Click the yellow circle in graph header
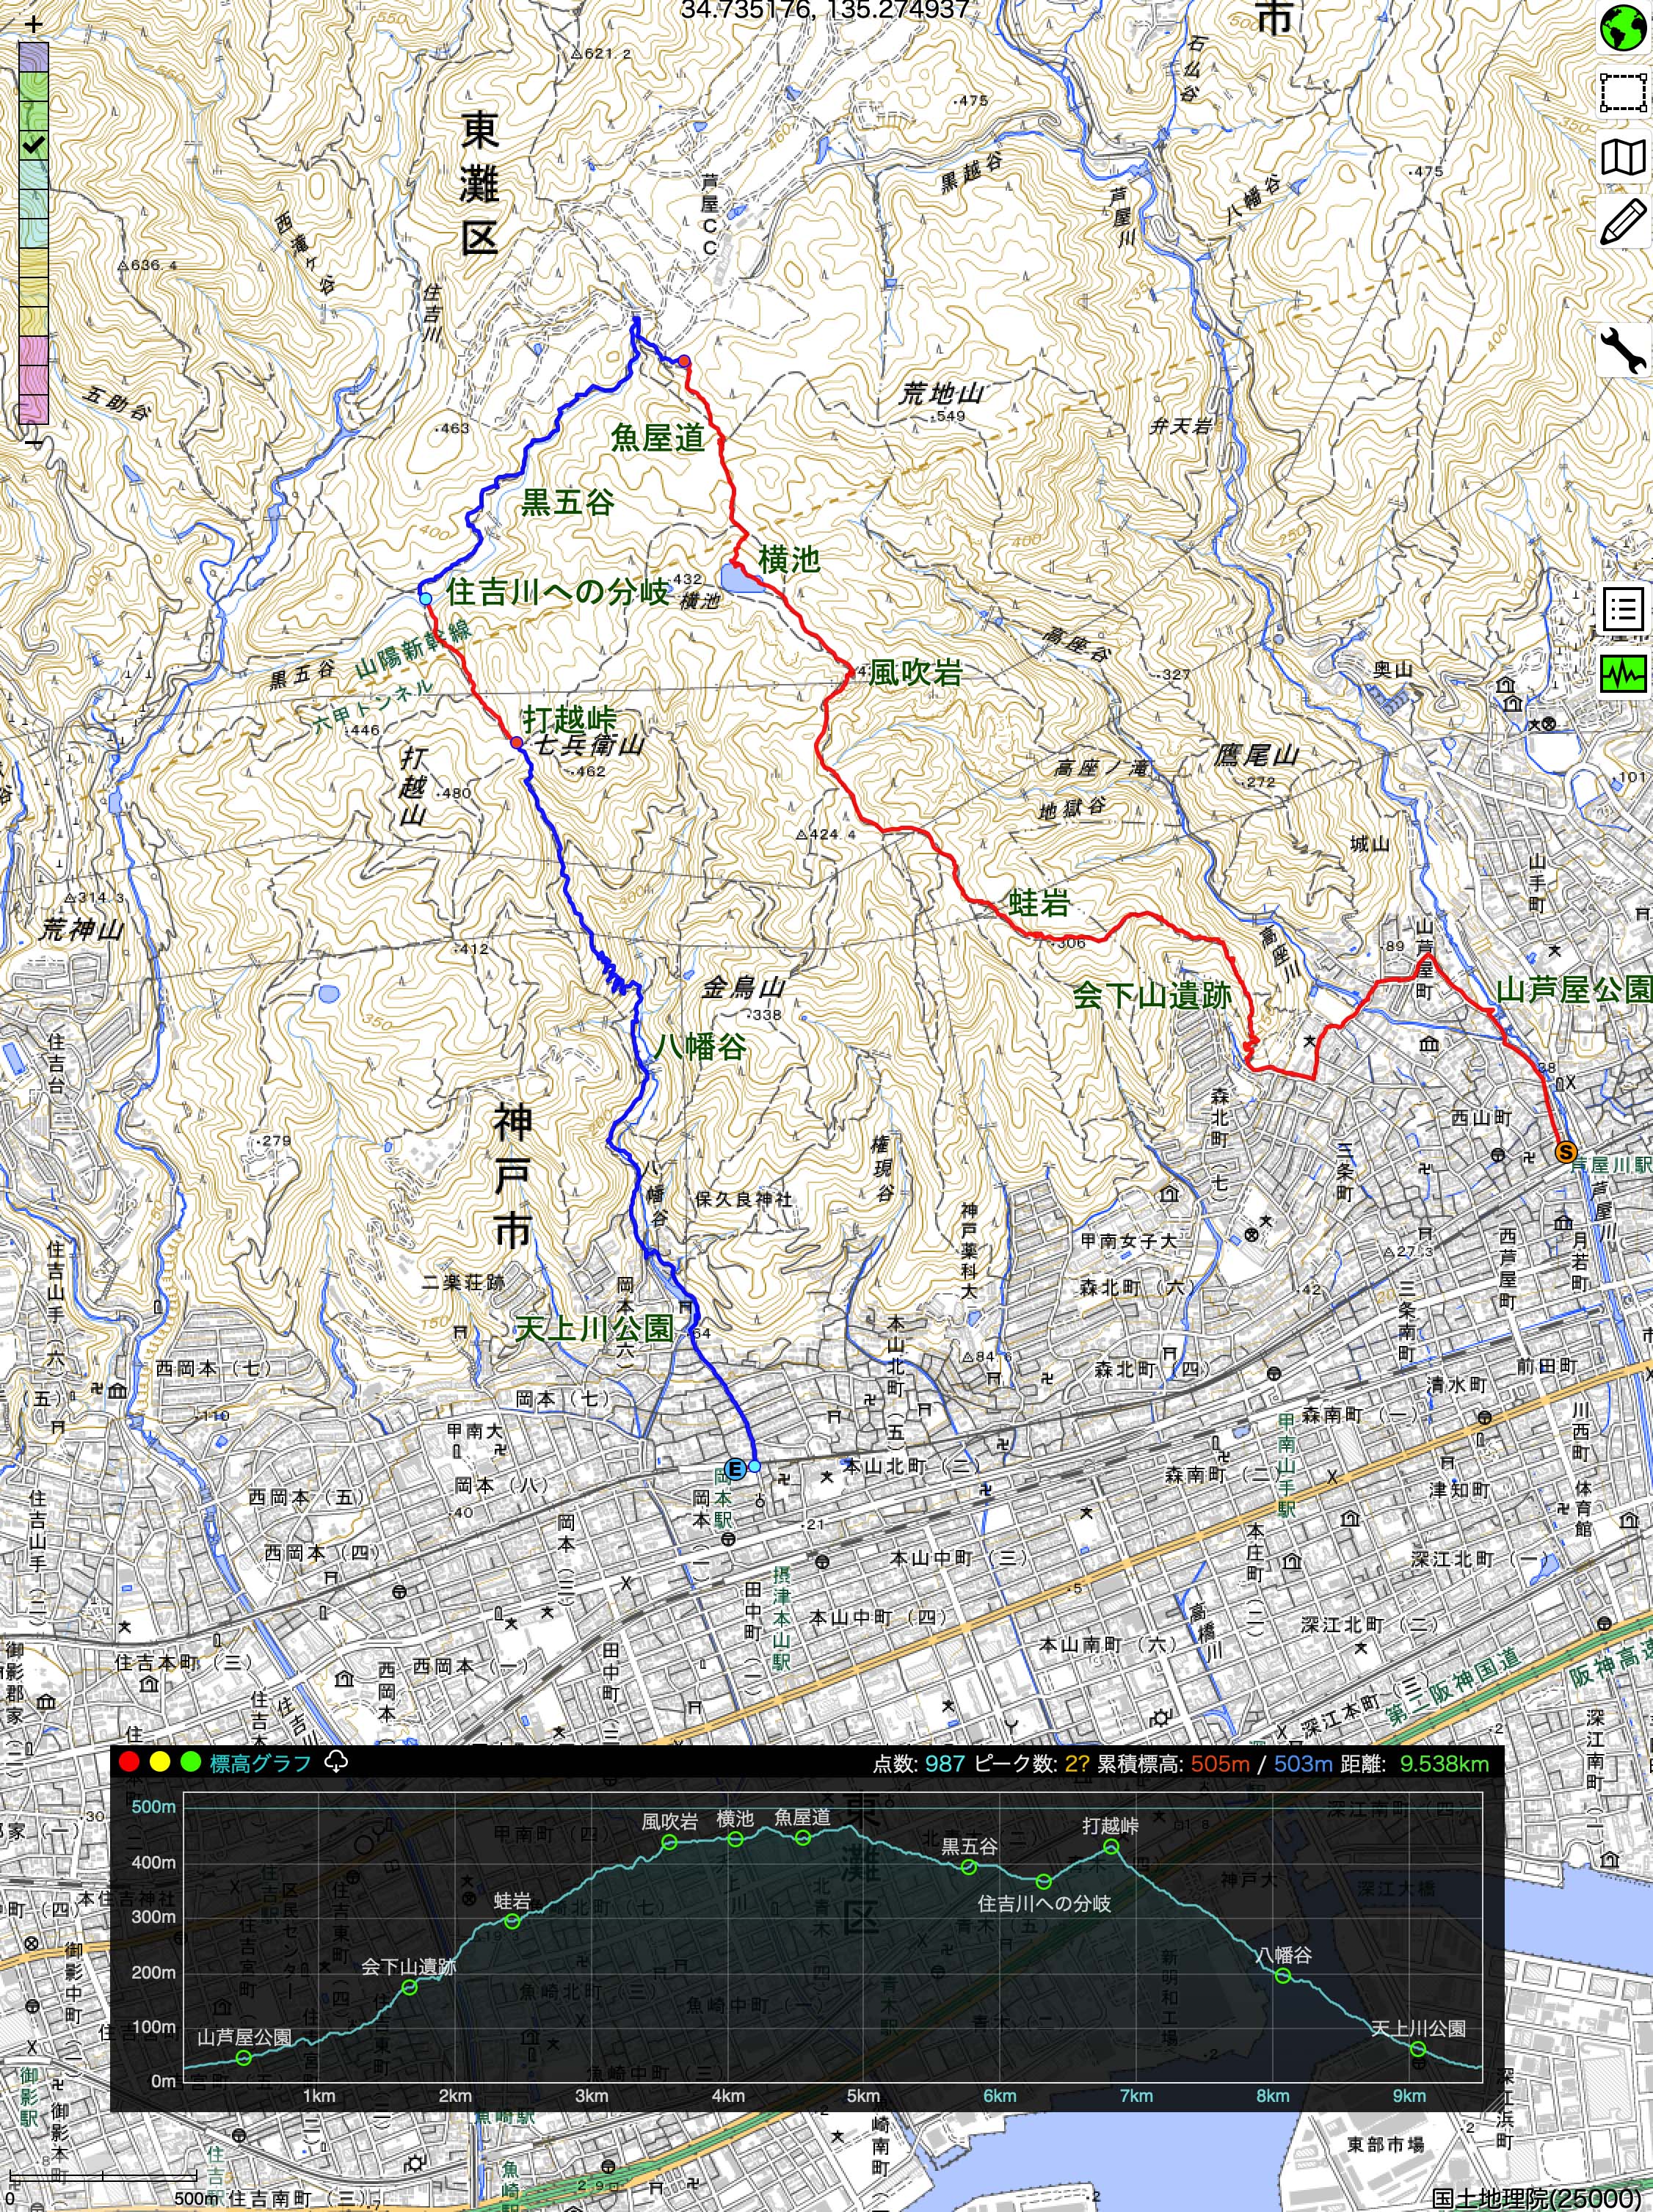This screenshot has height=2212, width=1653. coord(159,1762)
